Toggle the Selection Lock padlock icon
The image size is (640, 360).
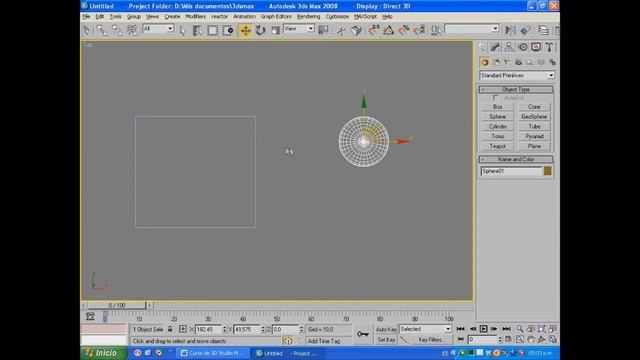pos(170,329)
